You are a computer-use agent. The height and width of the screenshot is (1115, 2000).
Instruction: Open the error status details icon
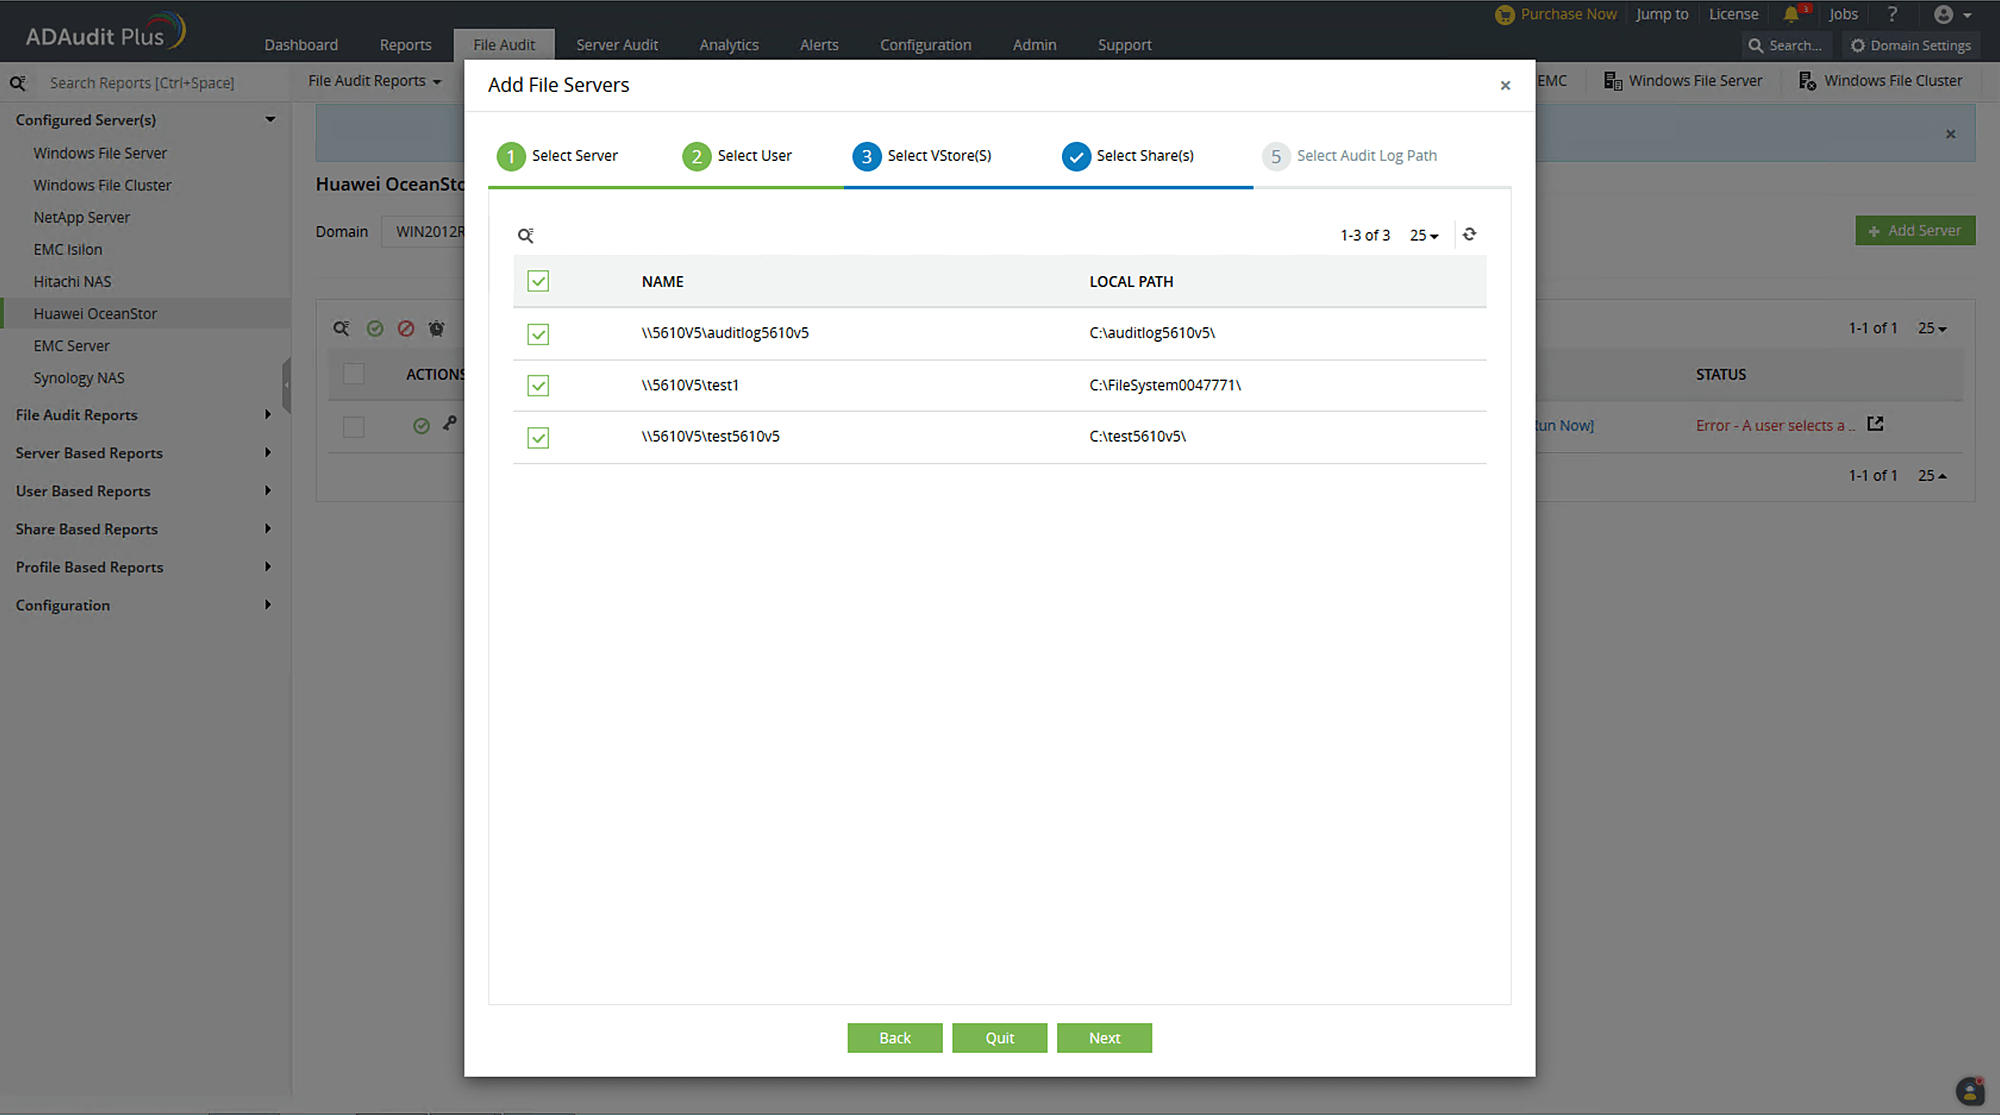click(1875, 424)
